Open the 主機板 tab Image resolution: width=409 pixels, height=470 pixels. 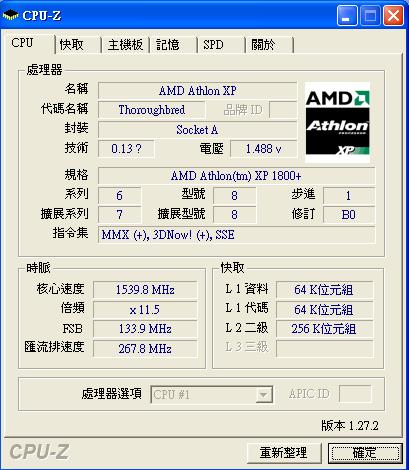tap(125, 45)
